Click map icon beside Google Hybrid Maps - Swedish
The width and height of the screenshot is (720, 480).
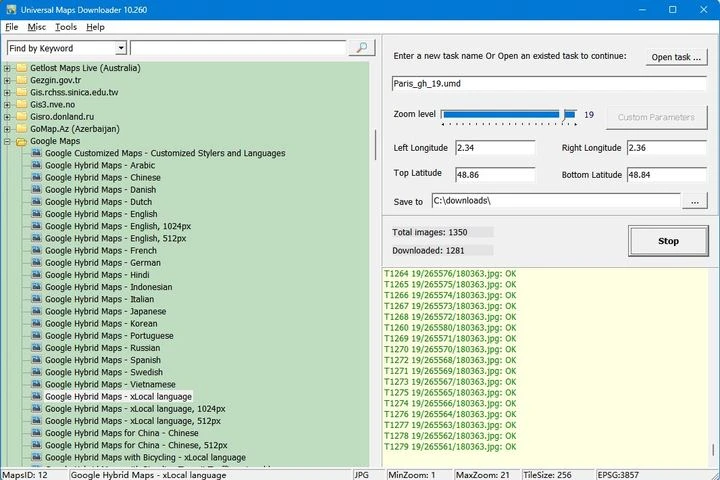[36, 372]
